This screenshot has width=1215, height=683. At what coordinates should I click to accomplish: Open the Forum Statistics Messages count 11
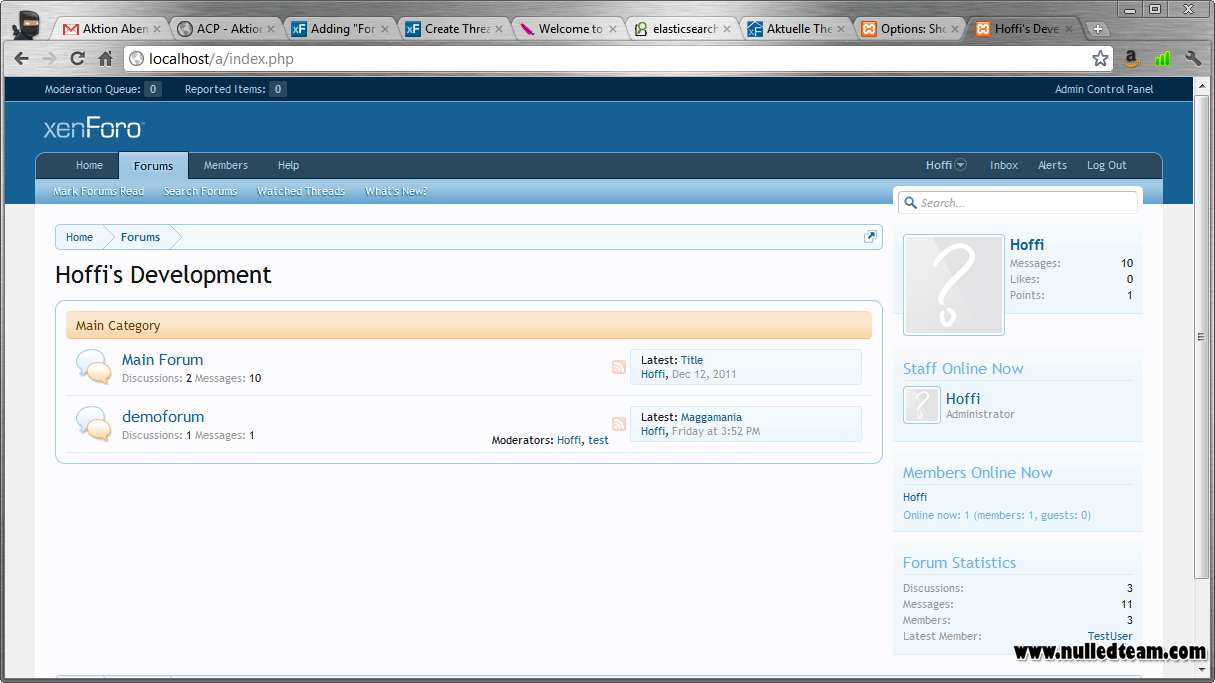pos(1127,604)
